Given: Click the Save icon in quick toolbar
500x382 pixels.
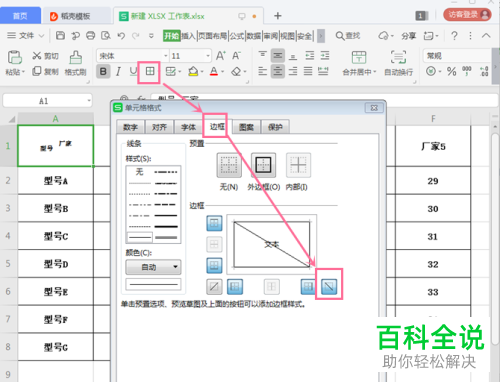Looking at the screenshot, I should tap(60, 35).
